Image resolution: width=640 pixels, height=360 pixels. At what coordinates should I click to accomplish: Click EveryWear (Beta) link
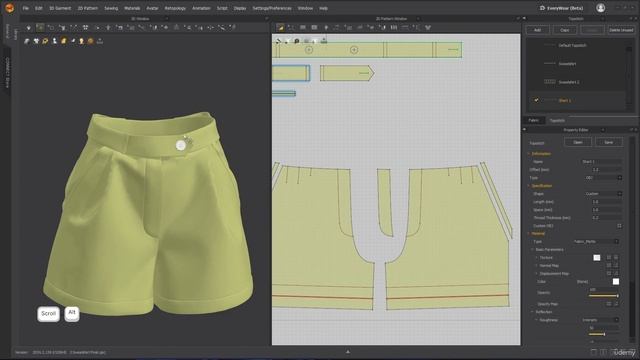pyautogui.click(x=561, y=8)
